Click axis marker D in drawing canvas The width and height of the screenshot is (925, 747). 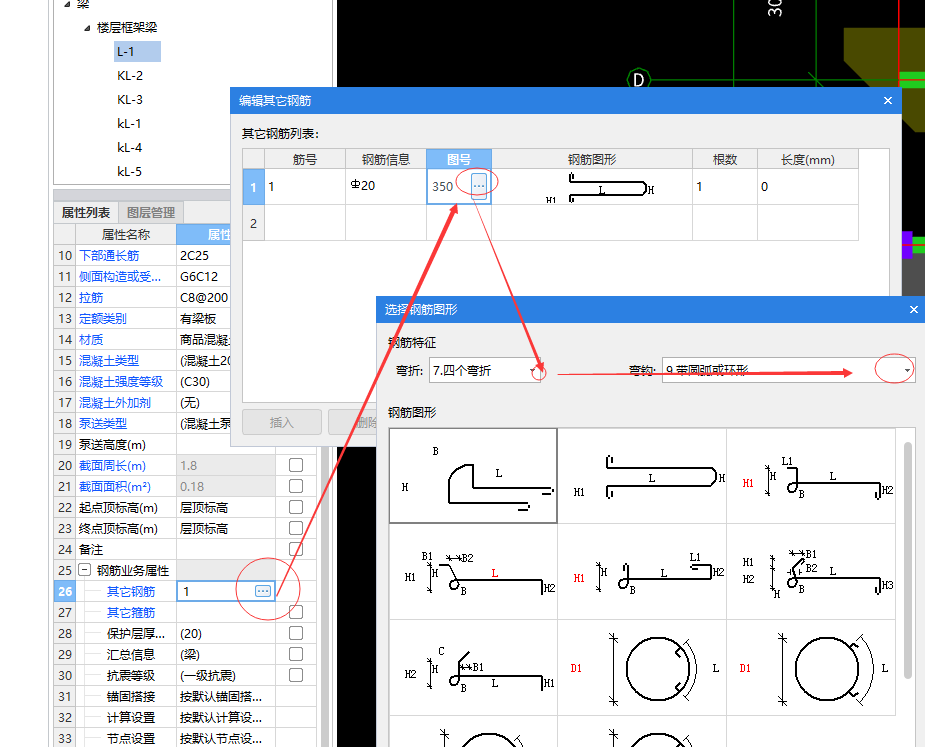tap(638, 79)
